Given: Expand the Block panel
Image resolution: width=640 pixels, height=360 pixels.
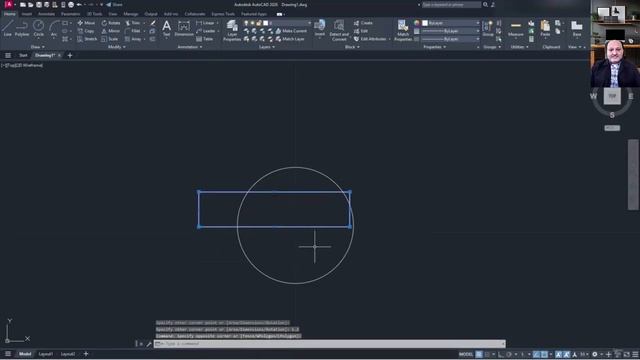Looking at the screenshot, I should (x=352, y=47).
